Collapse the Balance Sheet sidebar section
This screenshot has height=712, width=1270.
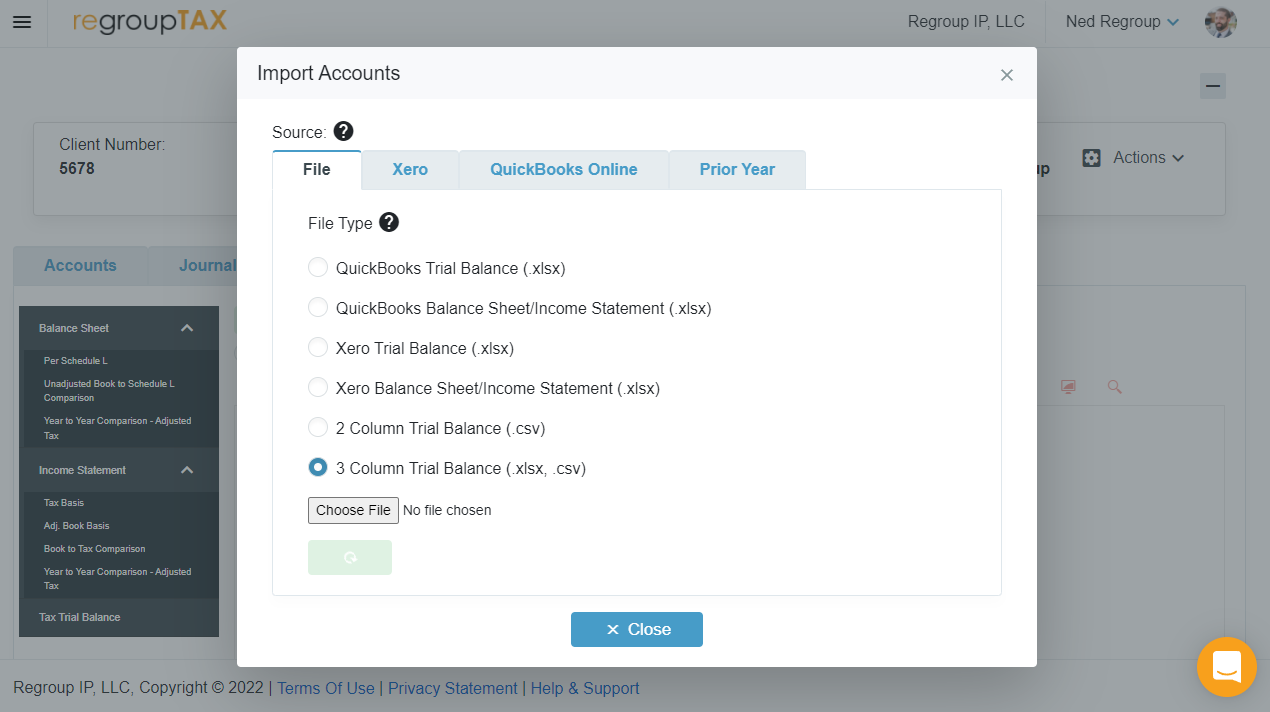(x=187, y=328)
